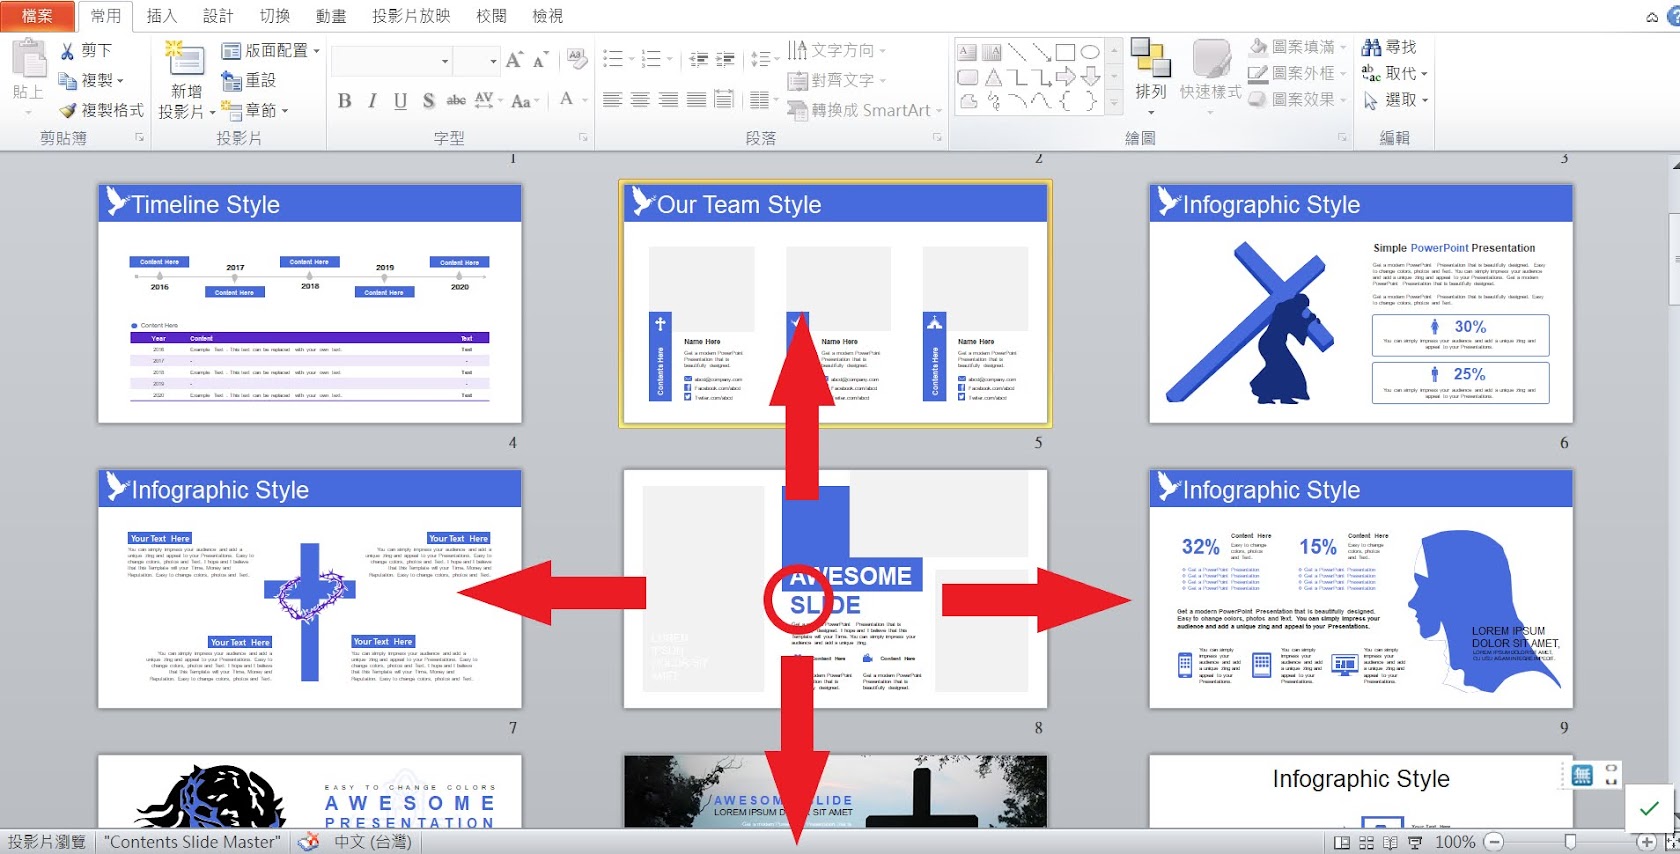
Task: Start Slide Show icon in status bar
Action: click(1415, 843)
